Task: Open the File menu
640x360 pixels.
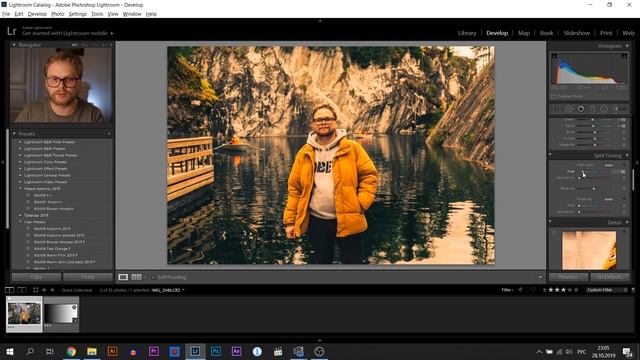Action: 6,14
